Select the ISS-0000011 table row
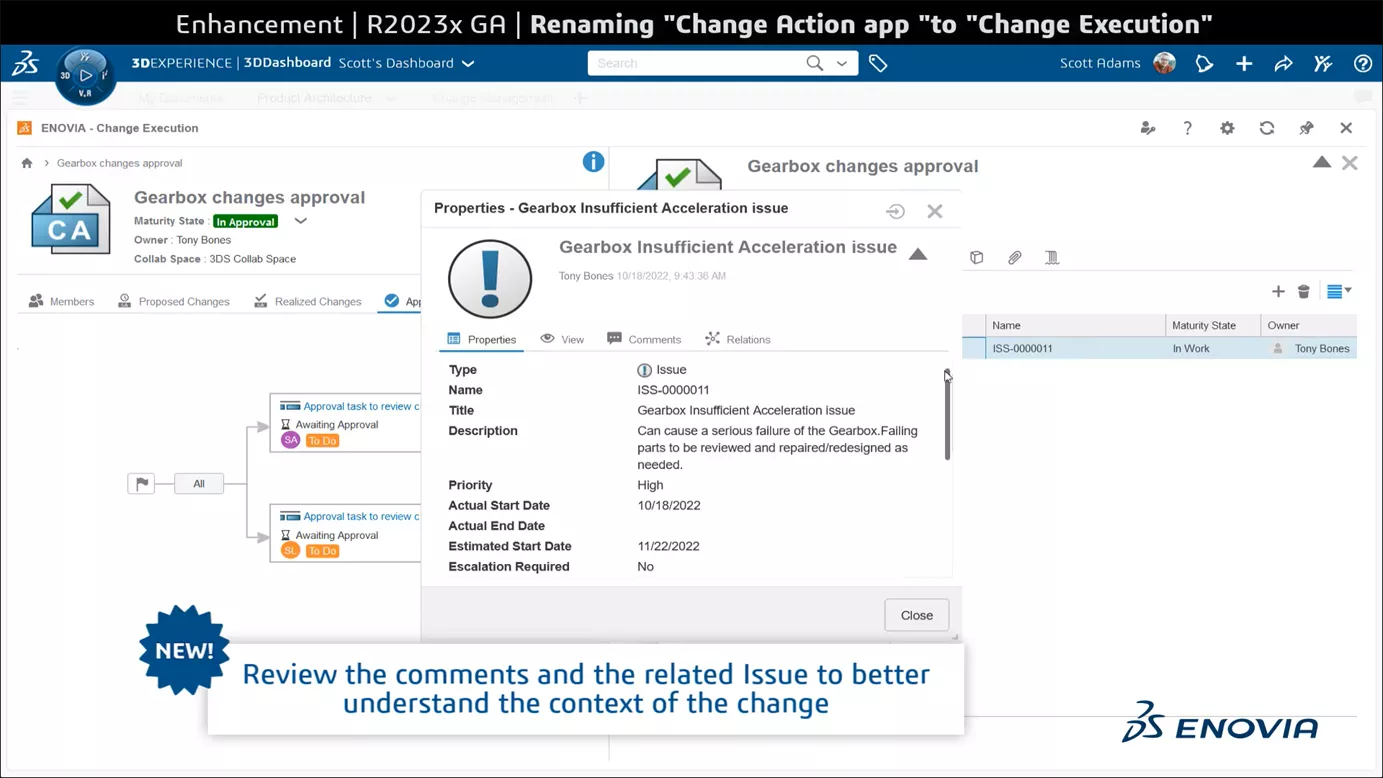This screenshot has width=1383, height=778. [1159, 348]
